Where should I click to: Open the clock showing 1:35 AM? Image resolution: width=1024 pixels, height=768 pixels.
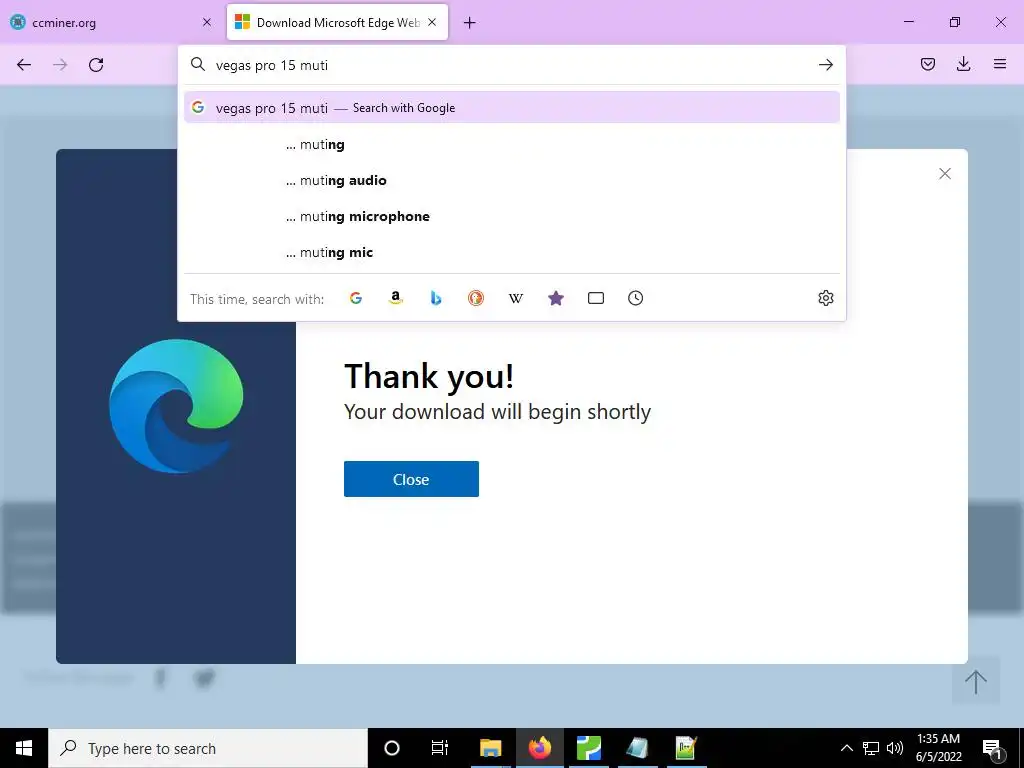938,748
